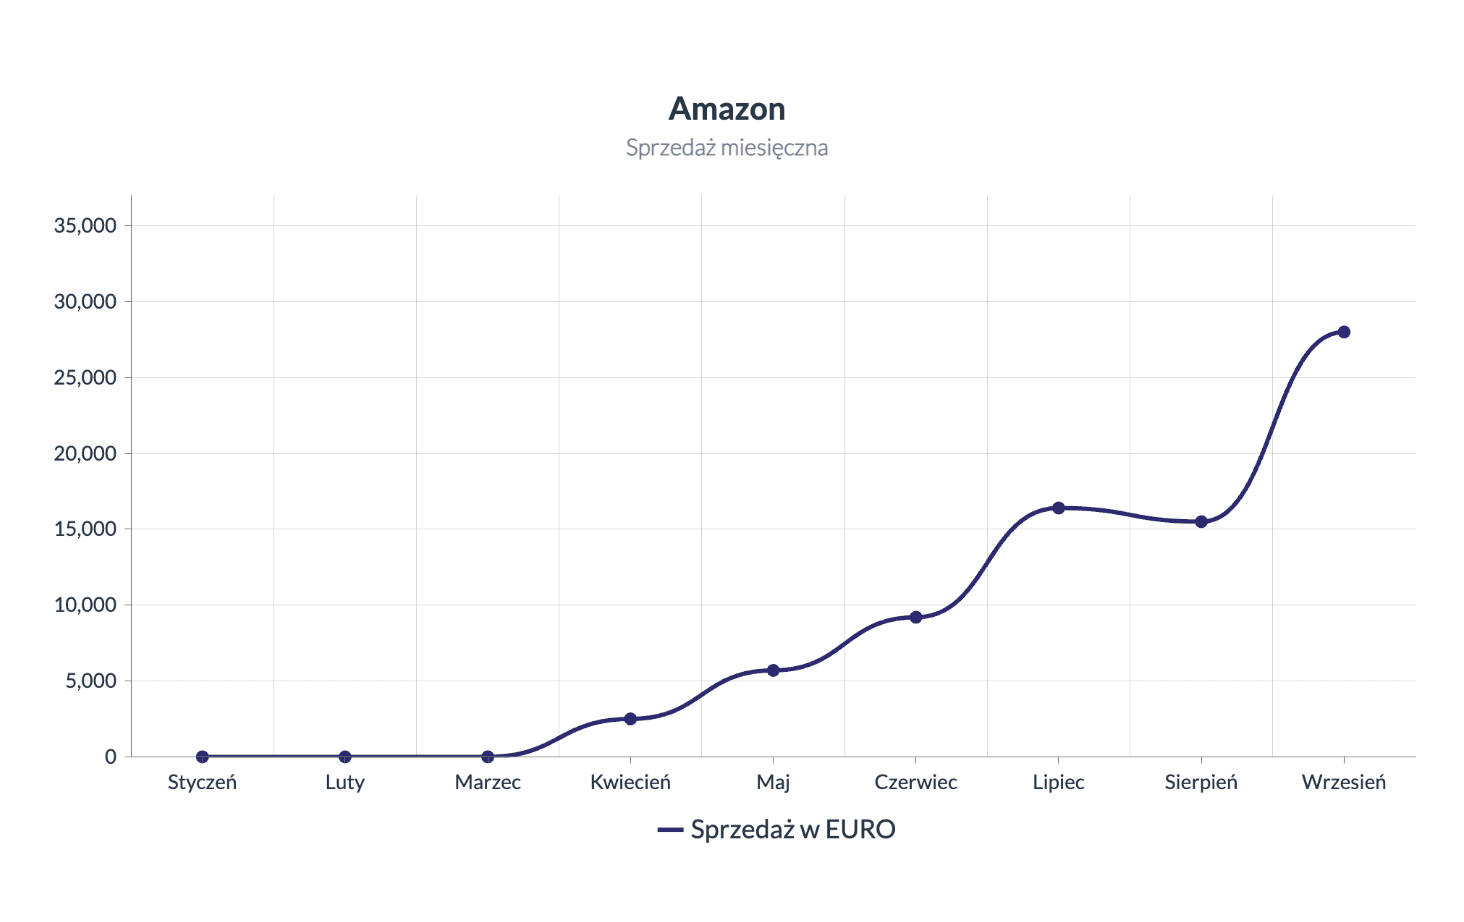Click the Kwiecień x-axis label

tap(630, 782)
